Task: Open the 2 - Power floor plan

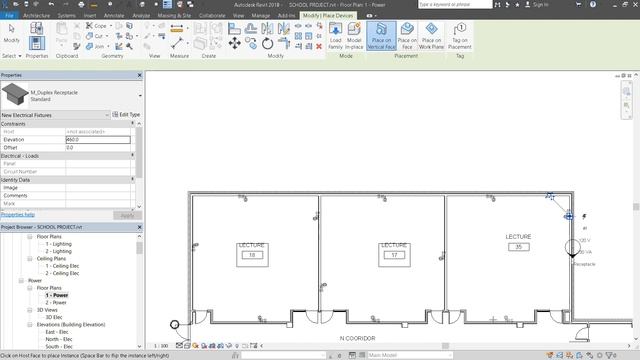Action: [56, 303]
